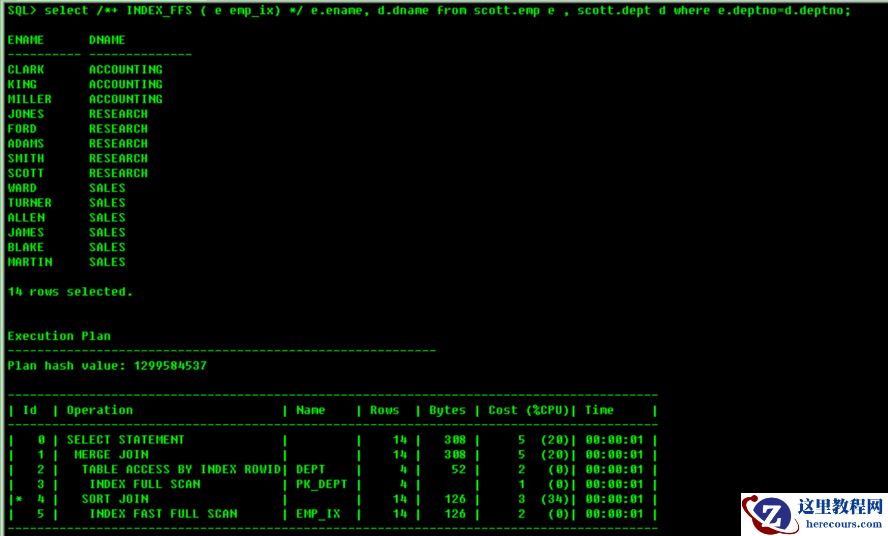Image resolution: width=888 pixels, height=536 pixels.
Task: Click the (34) CPU percentage for SORT JOIN
Action: pos(554,499)
